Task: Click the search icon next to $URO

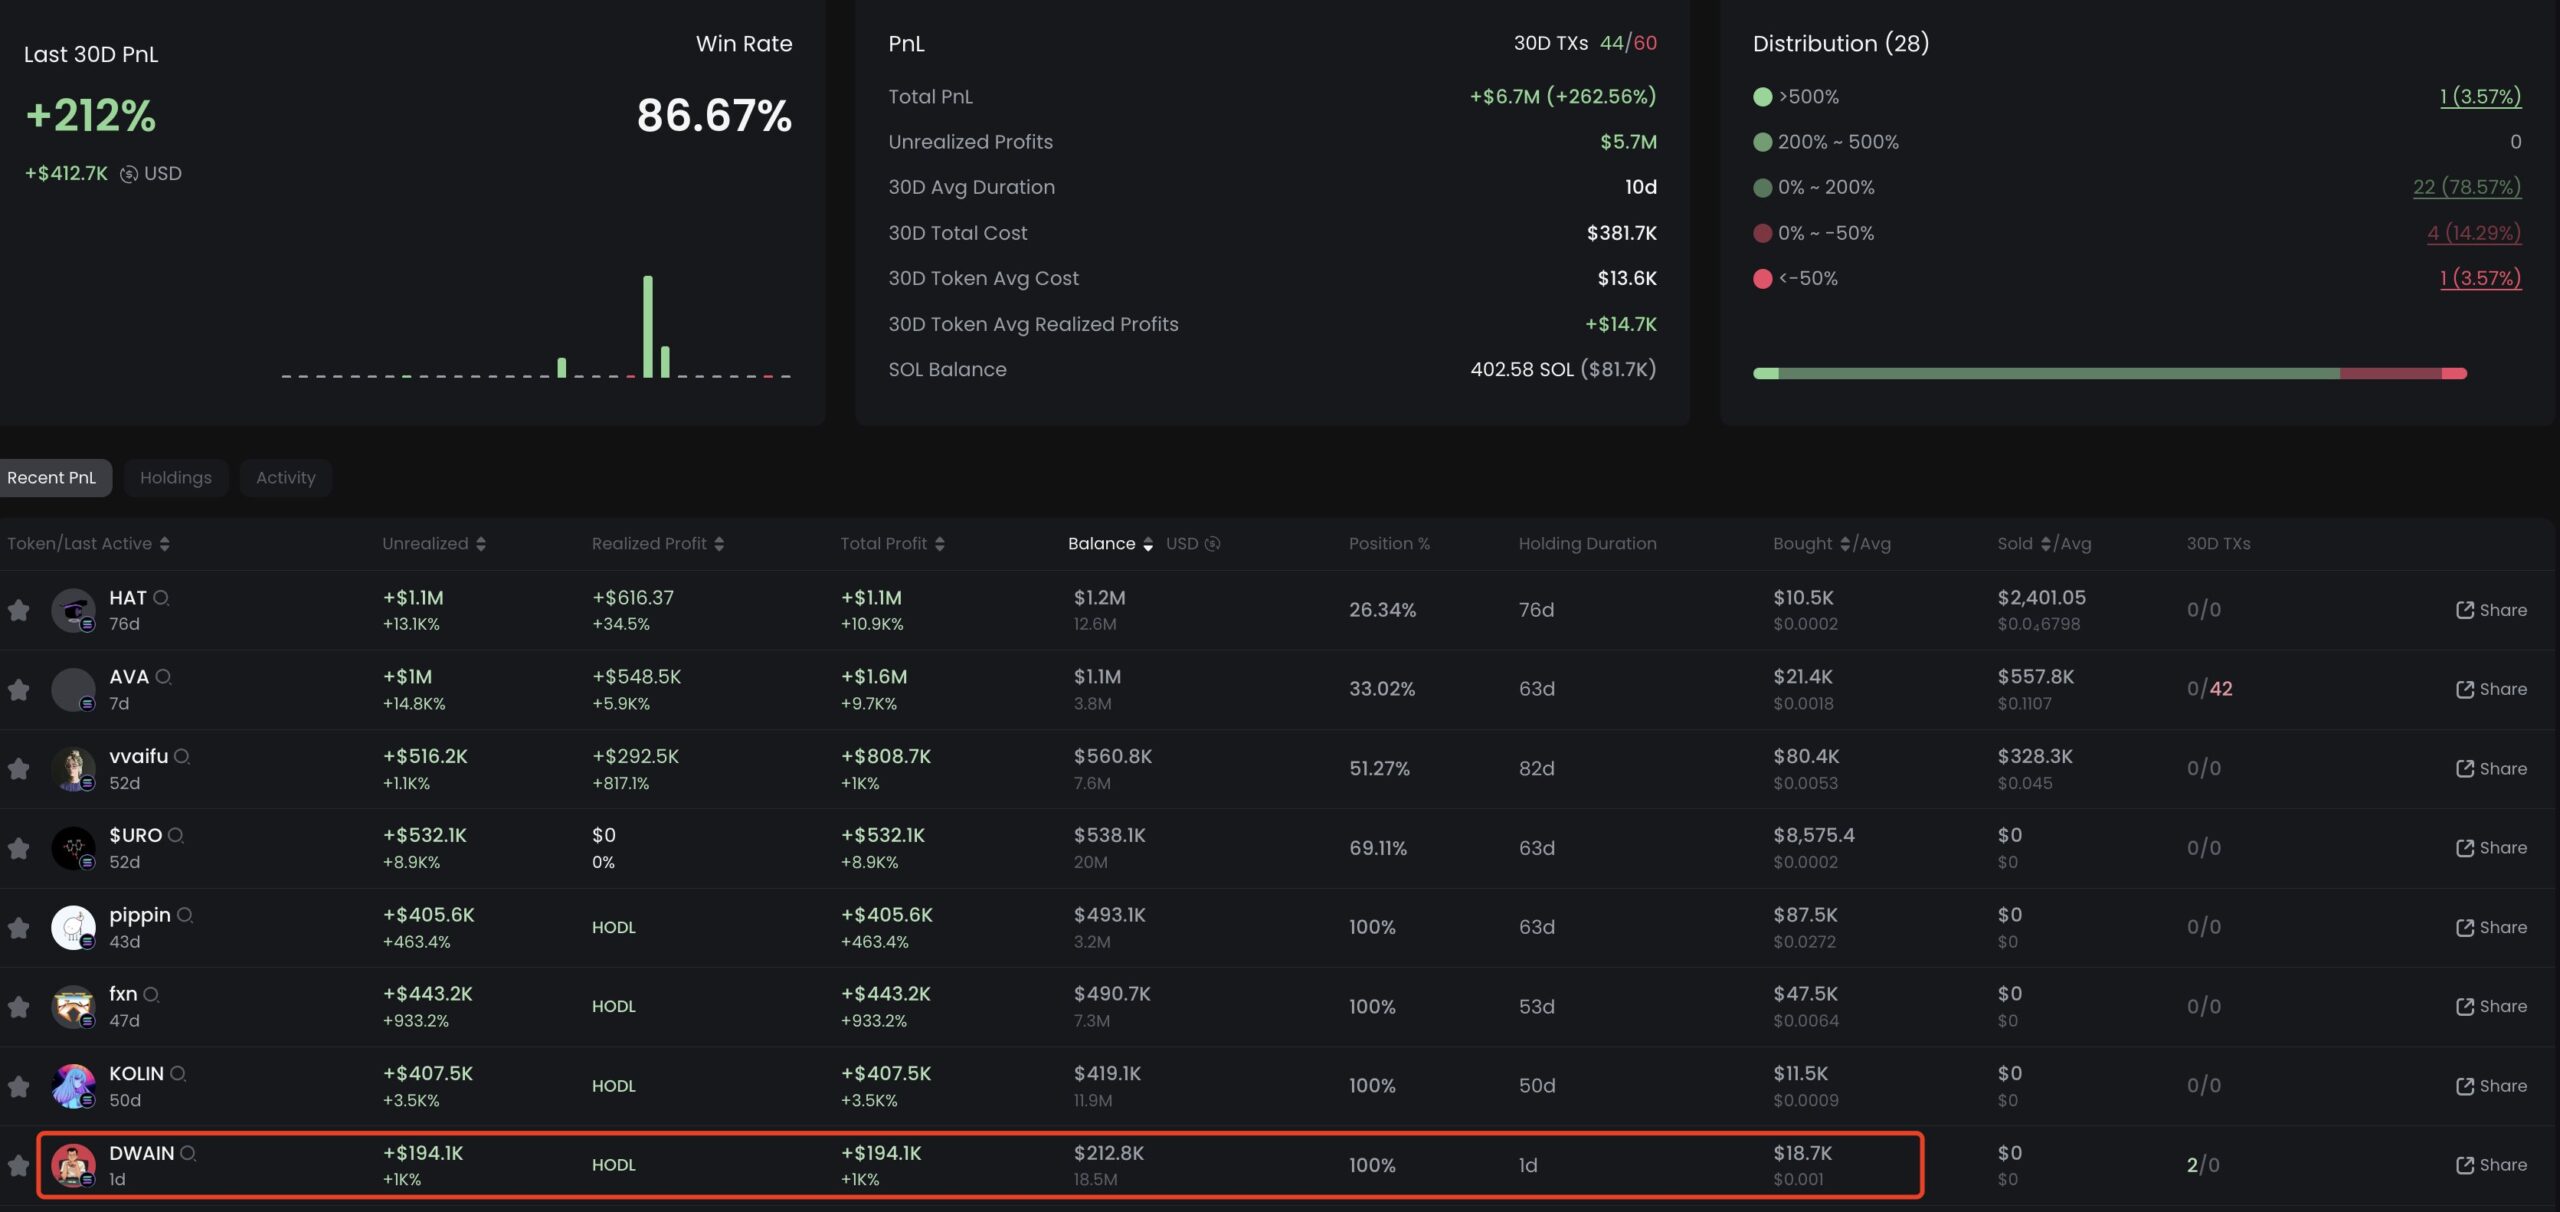Action: click(176, 835)
